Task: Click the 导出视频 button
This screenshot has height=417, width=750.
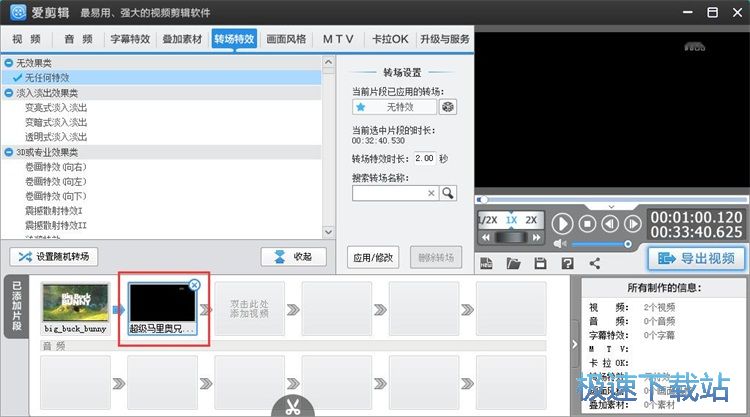Action: (696, 259)
